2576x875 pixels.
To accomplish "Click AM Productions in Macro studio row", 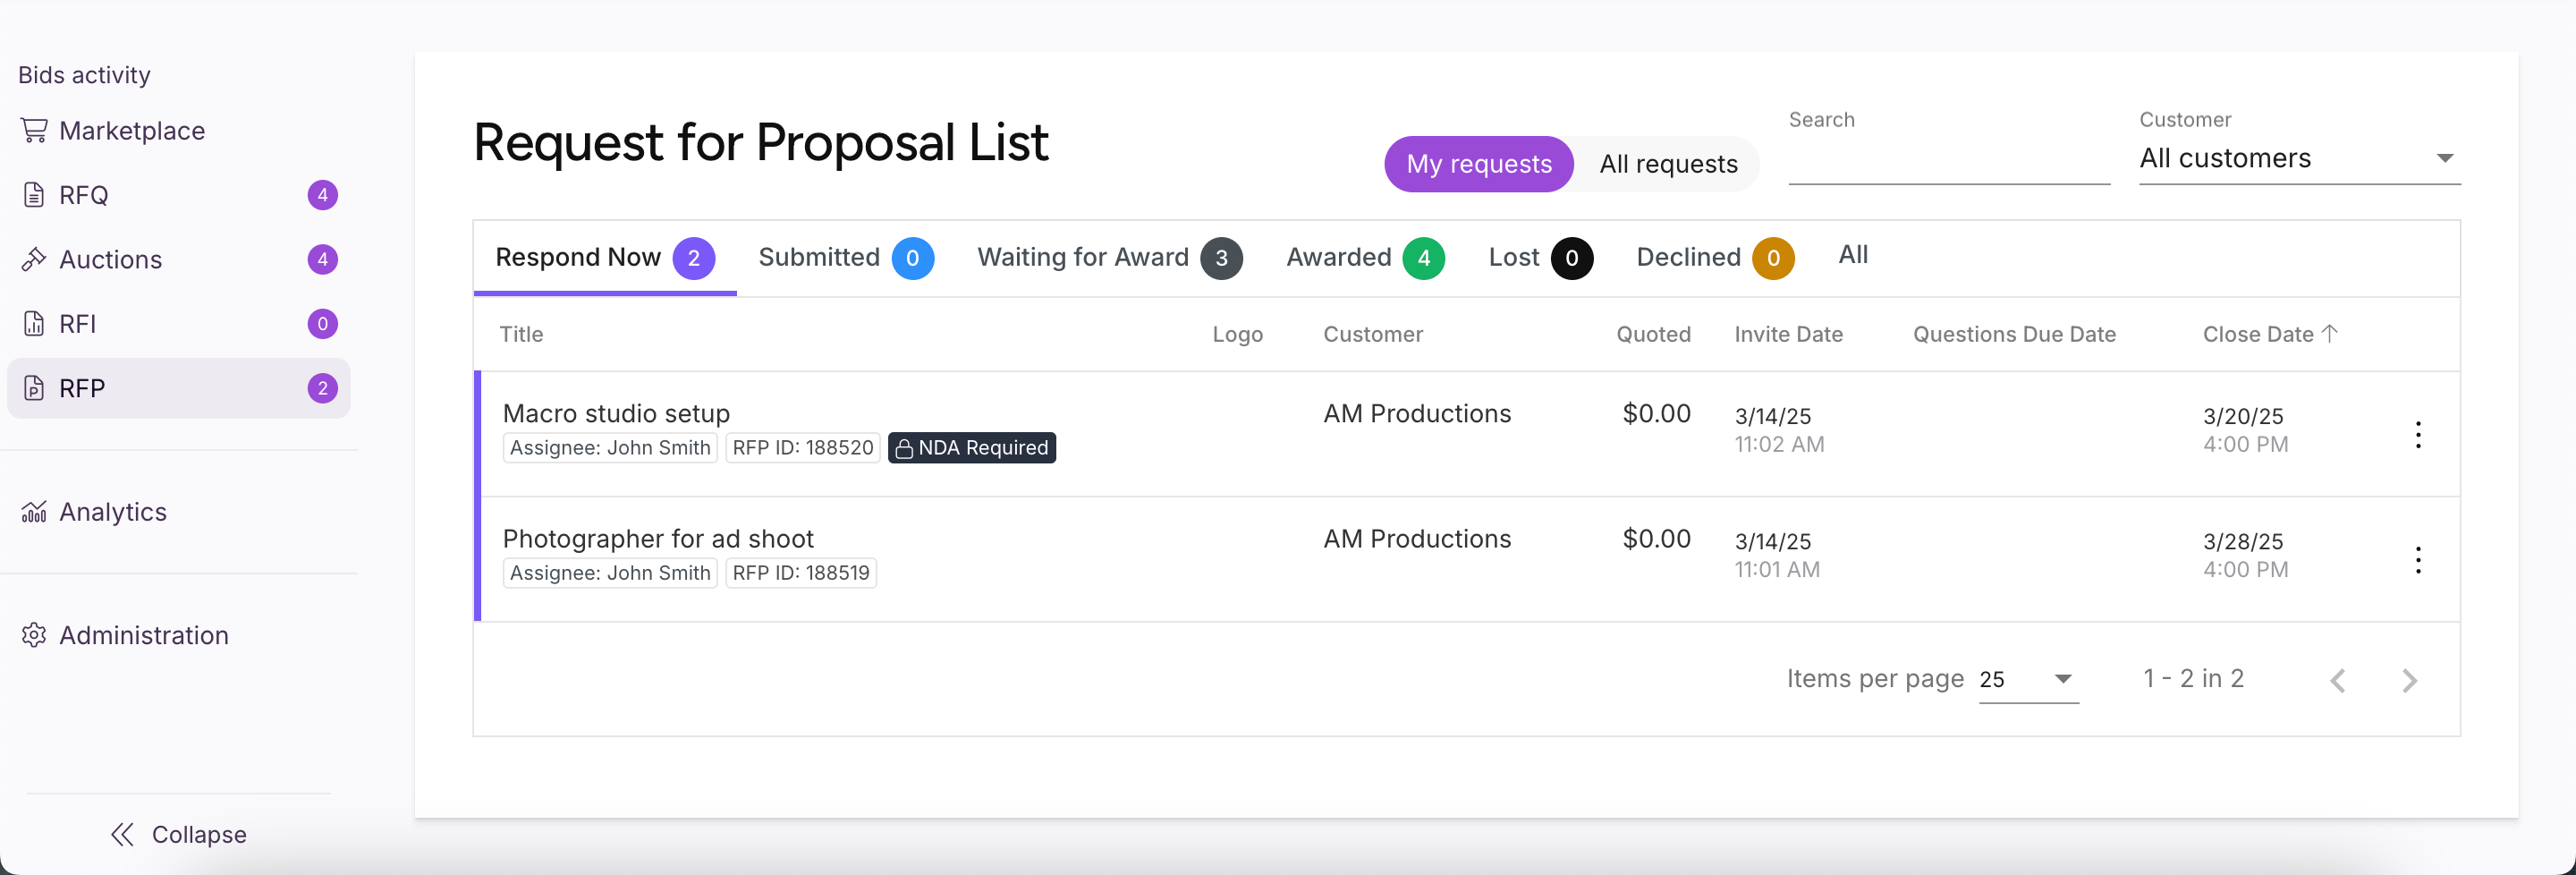I will (x=1417, y=413).
